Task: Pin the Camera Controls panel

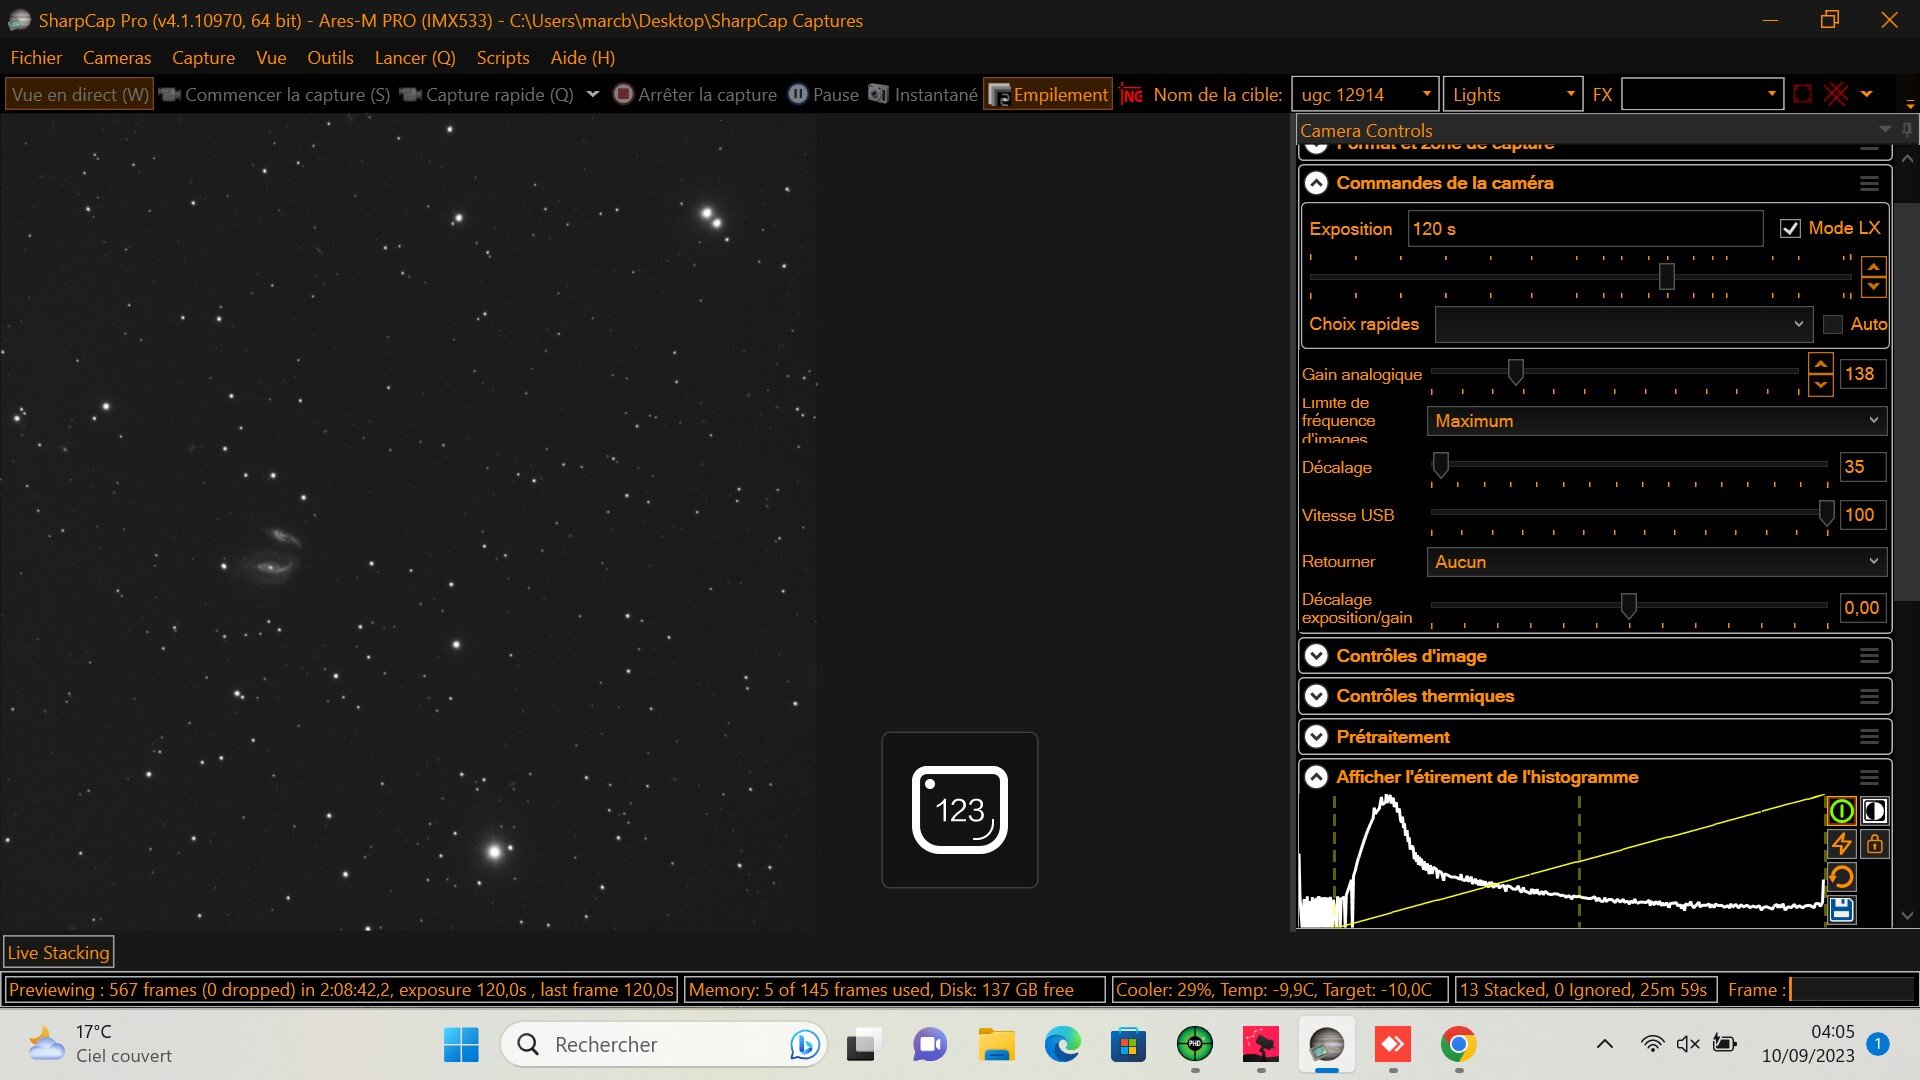Action: (x=1907, y=130)
